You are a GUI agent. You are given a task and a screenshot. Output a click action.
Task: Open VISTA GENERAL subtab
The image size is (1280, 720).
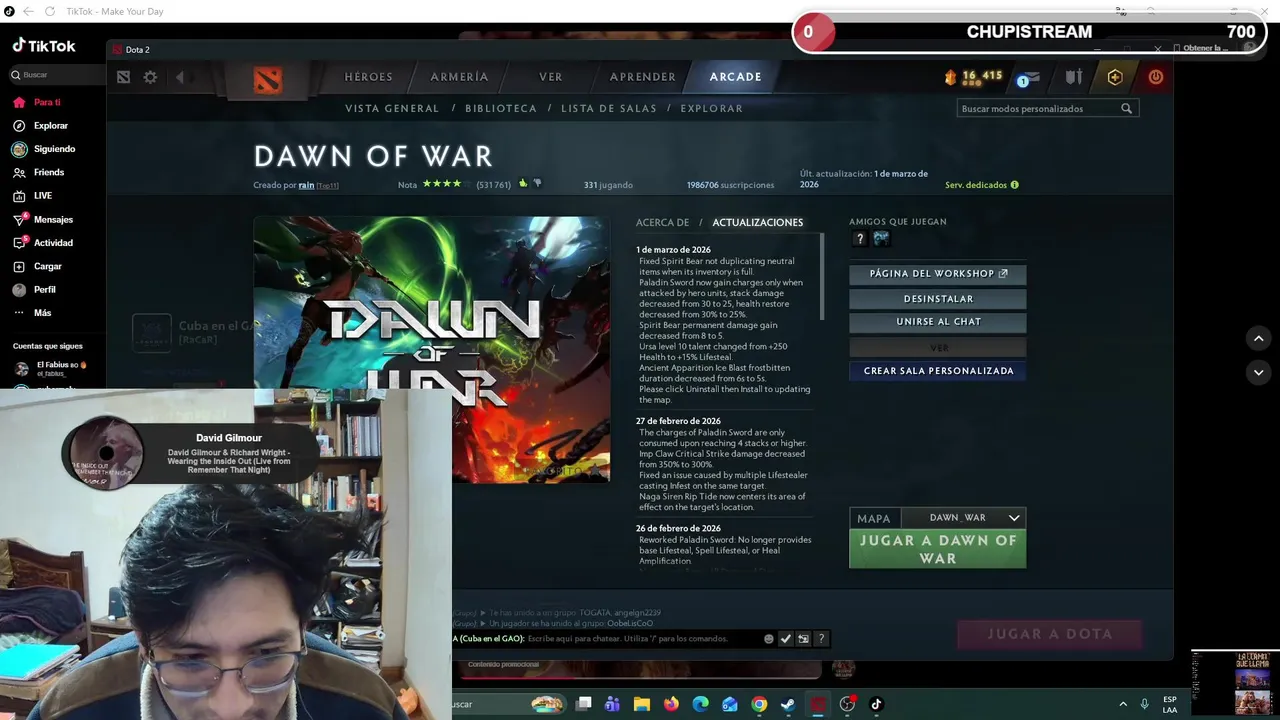(392, 108)
